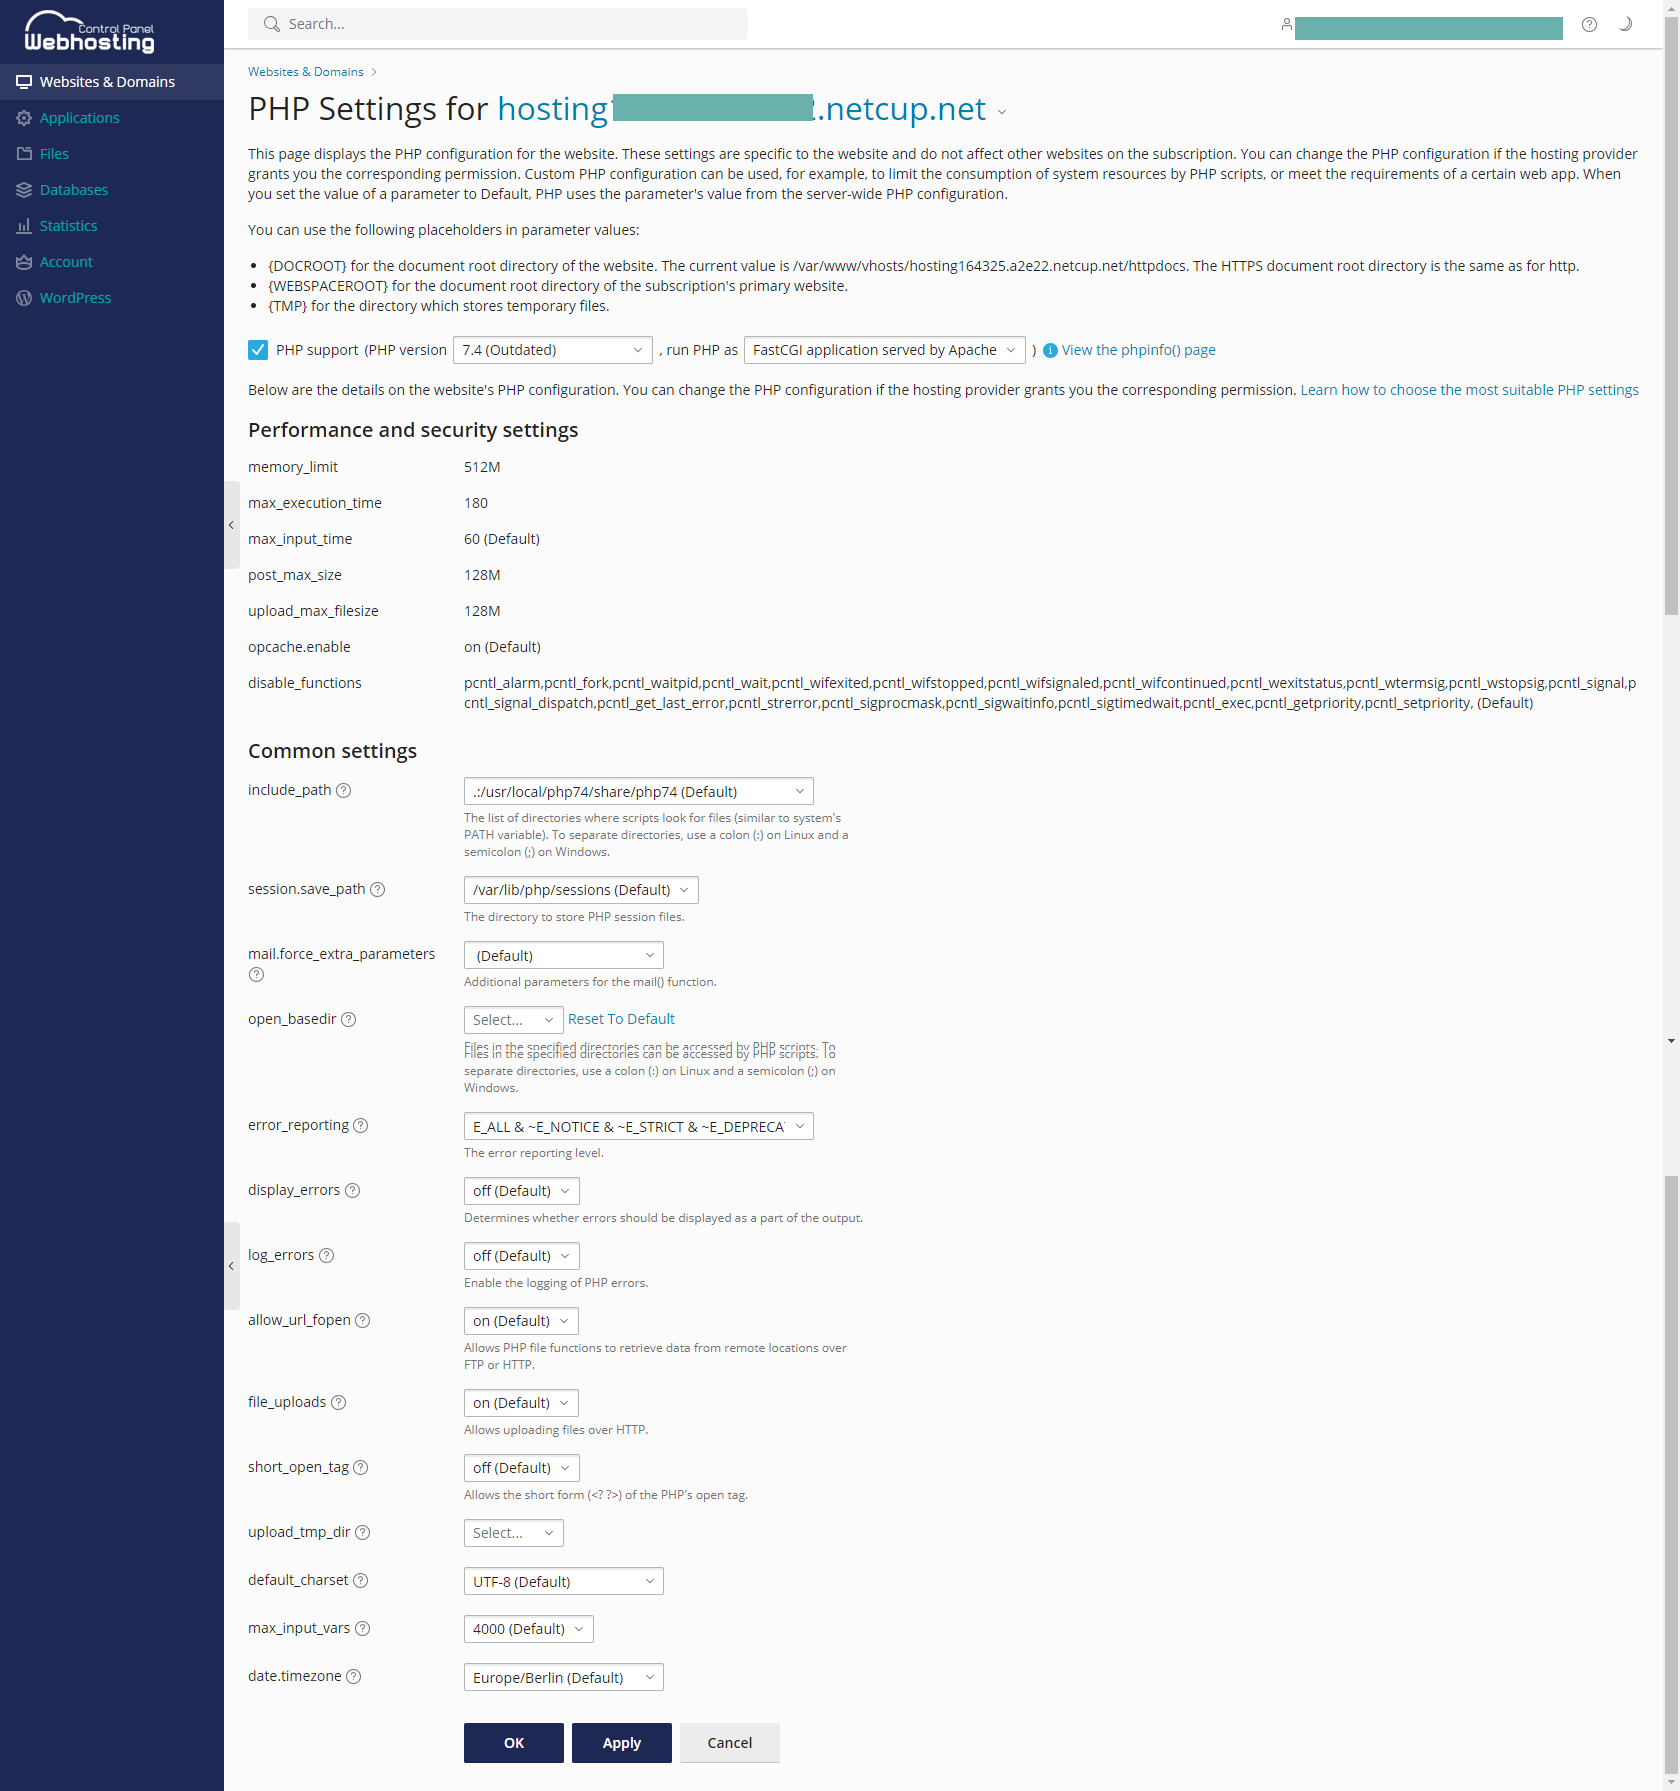Open the max_input_vars dropdown

(x=528, y=1629)
